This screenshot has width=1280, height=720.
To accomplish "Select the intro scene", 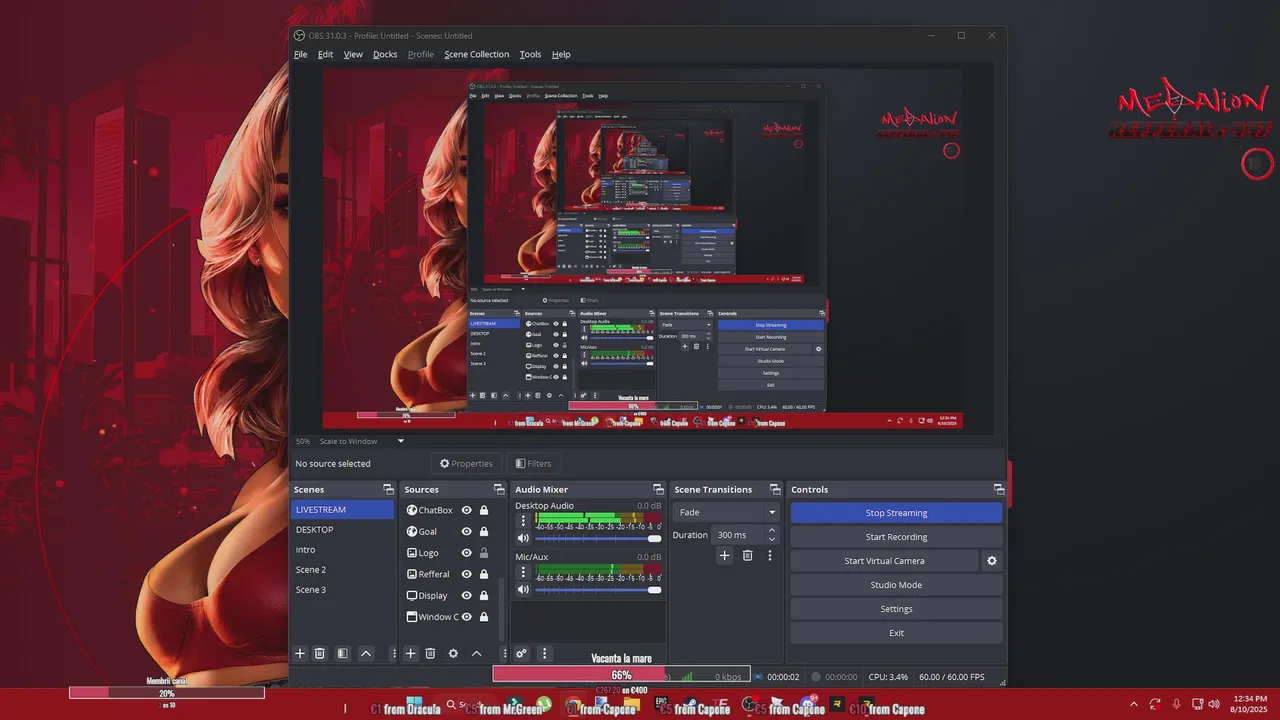I will [x=342, y=550].
